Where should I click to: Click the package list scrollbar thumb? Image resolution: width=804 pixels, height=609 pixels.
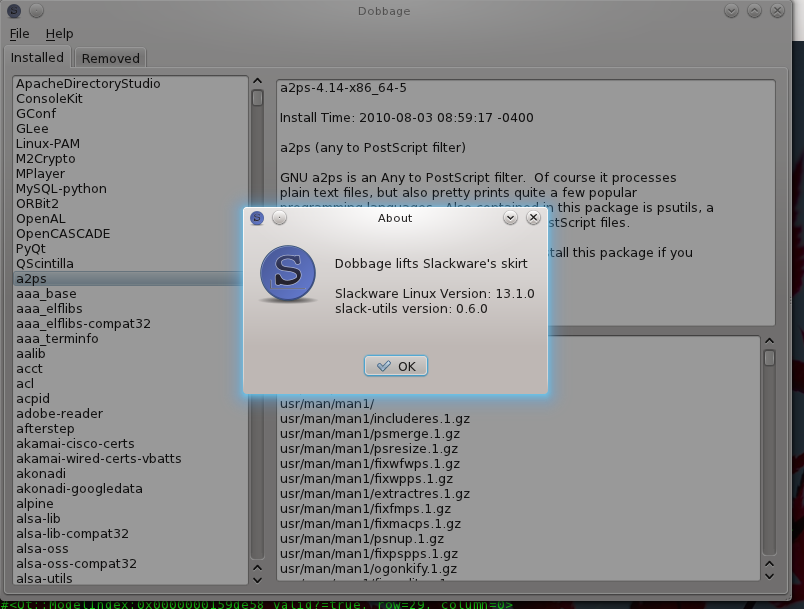coord(257,98)
